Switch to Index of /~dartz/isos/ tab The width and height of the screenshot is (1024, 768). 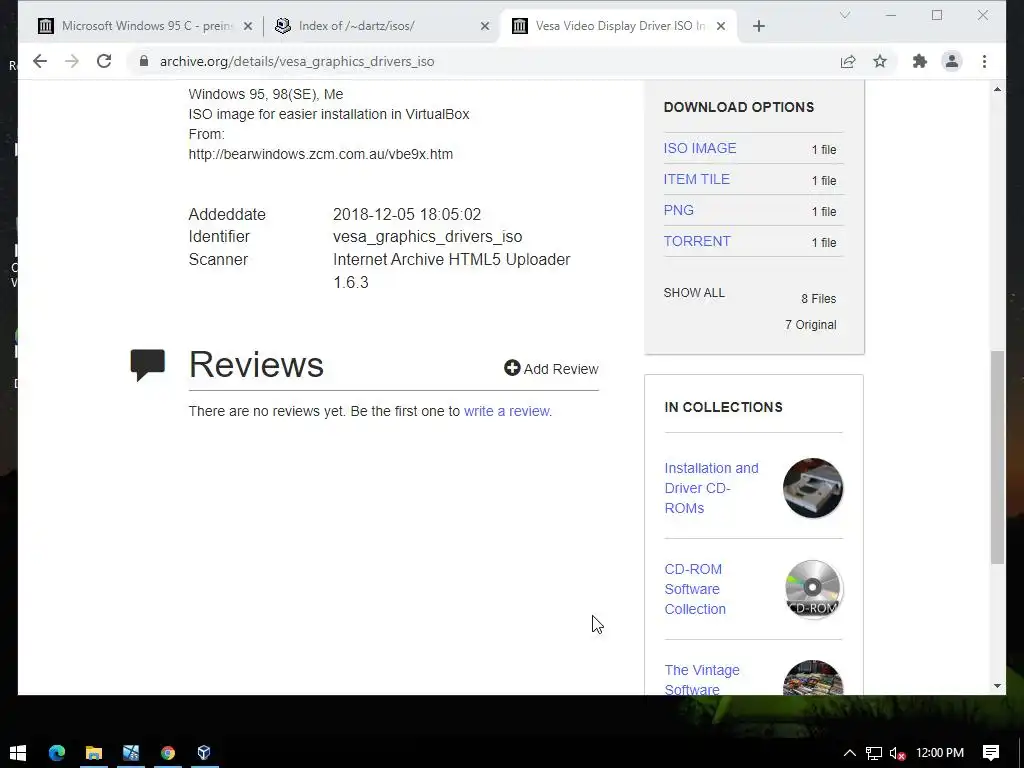coord(382,26)
